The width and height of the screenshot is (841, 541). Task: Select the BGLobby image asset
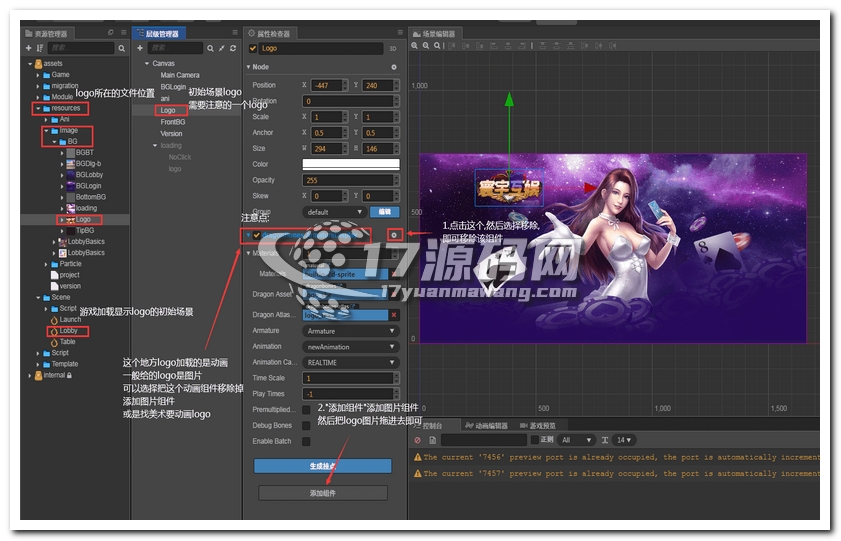84,175
